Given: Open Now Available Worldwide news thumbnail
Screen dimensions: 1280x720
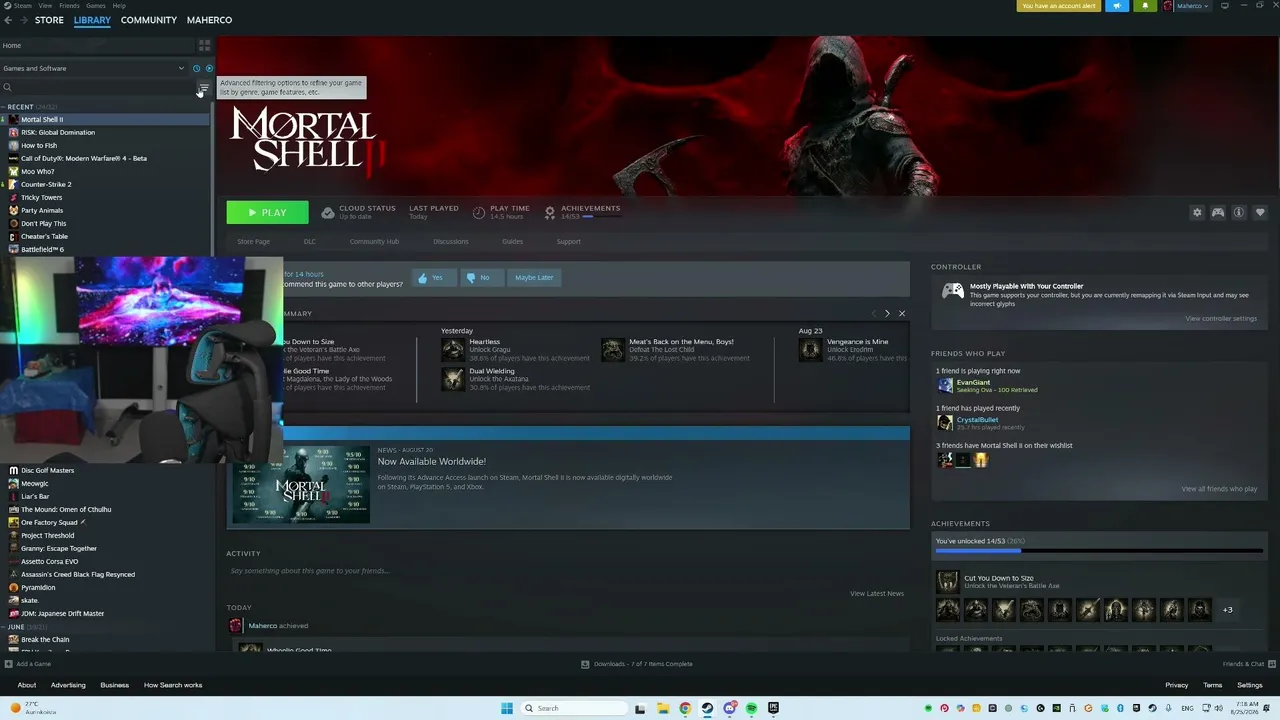Looking at the screenshot, I should pos(301,484).
